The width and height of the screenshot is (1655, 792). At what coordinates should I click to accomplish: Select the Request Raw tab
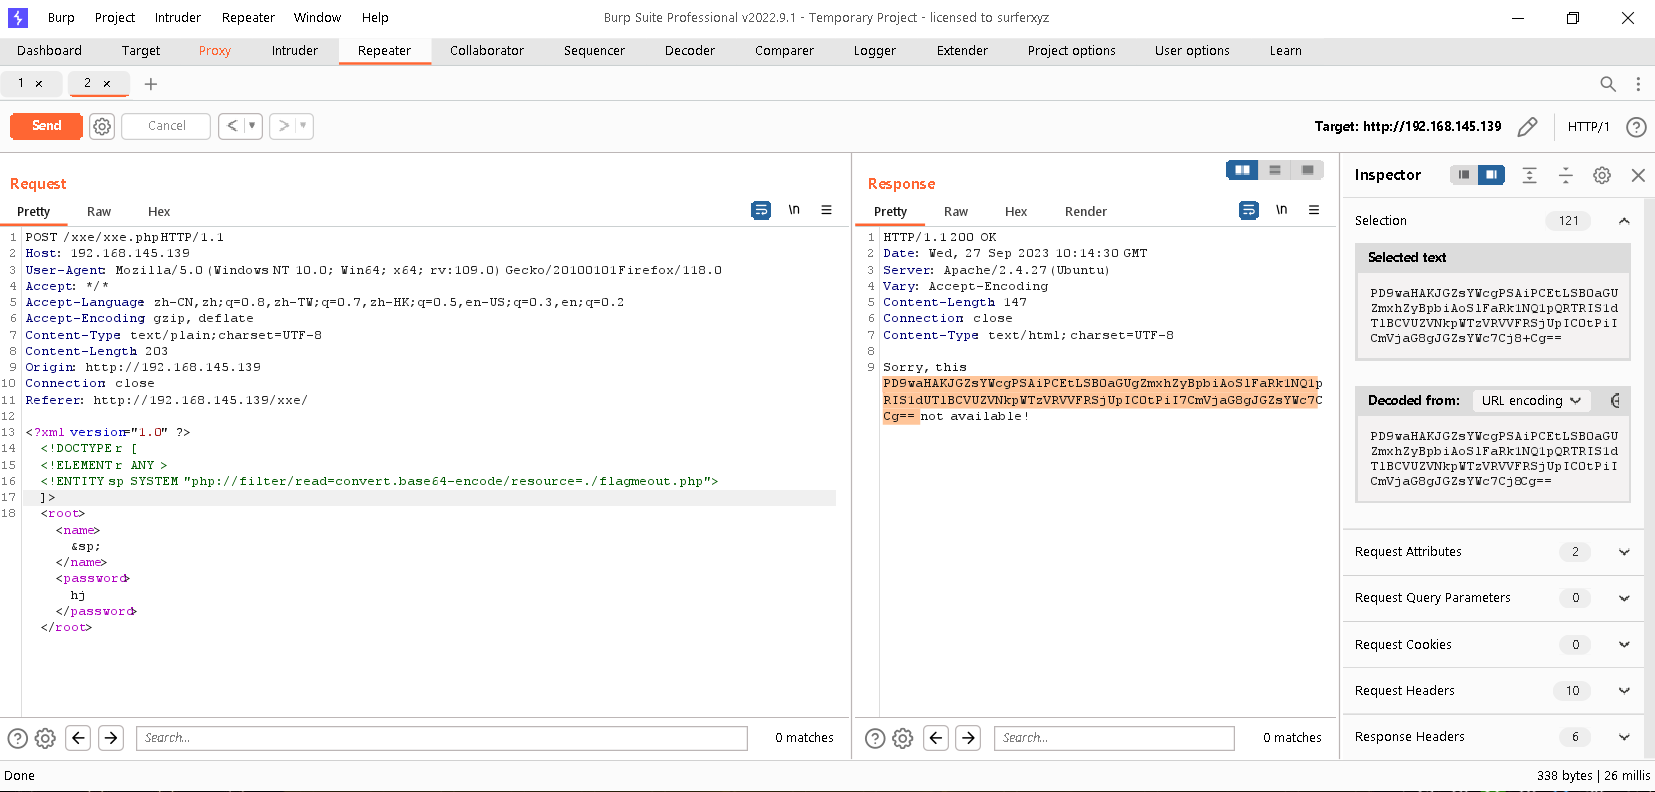click(x=99, y=212)
